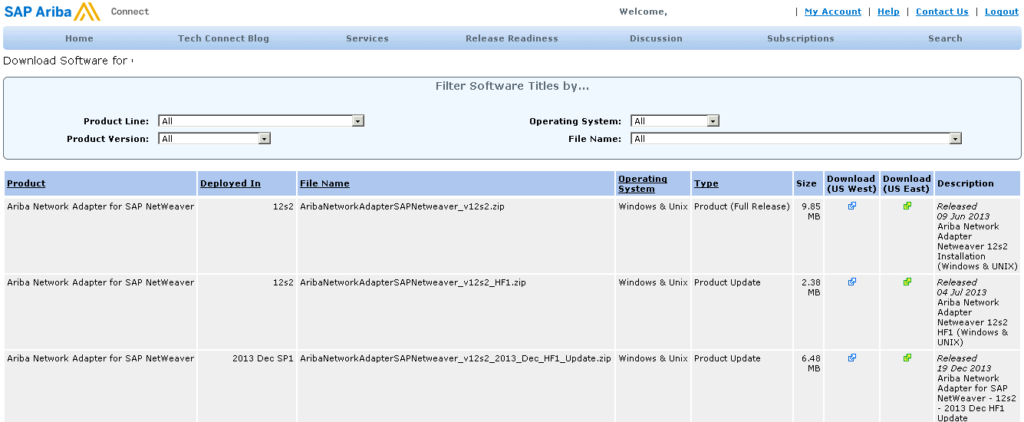Sort table by Product column

pos(26,184)
